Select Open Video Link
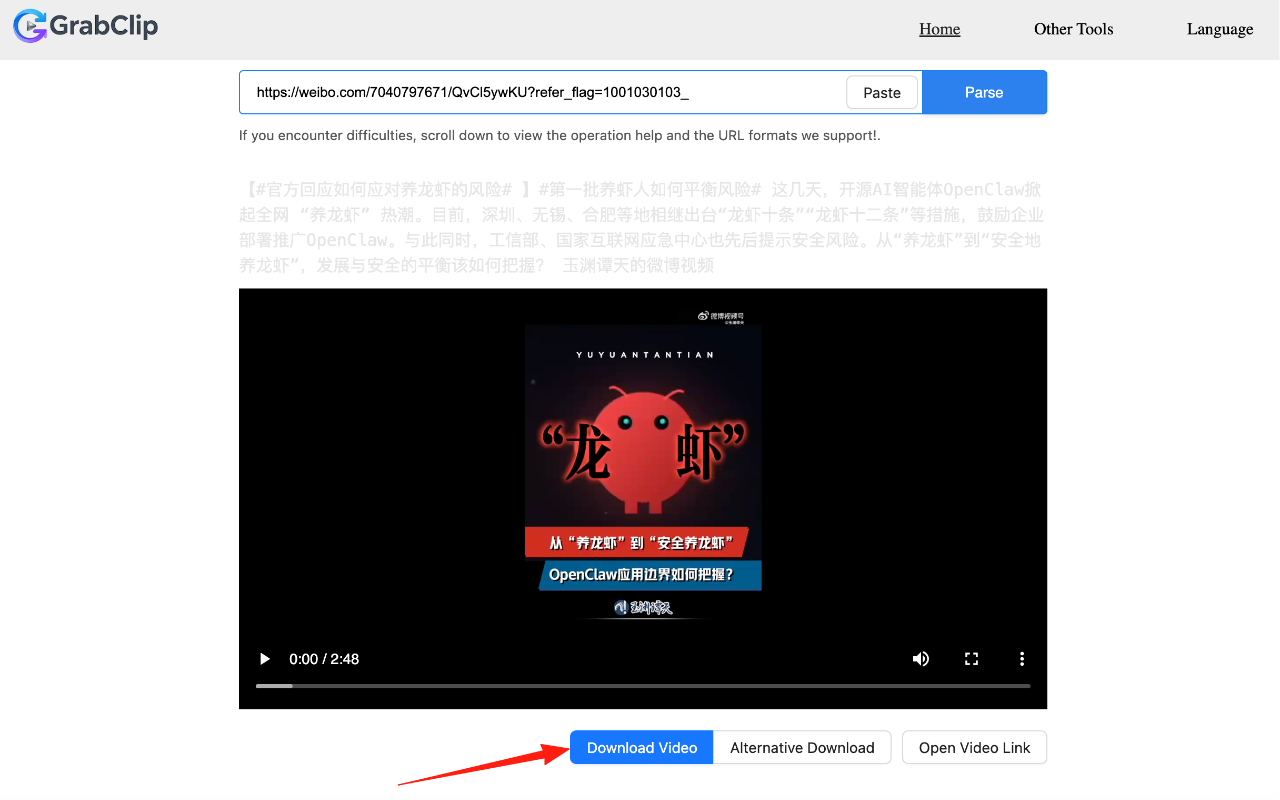 [x=974, y=748]
